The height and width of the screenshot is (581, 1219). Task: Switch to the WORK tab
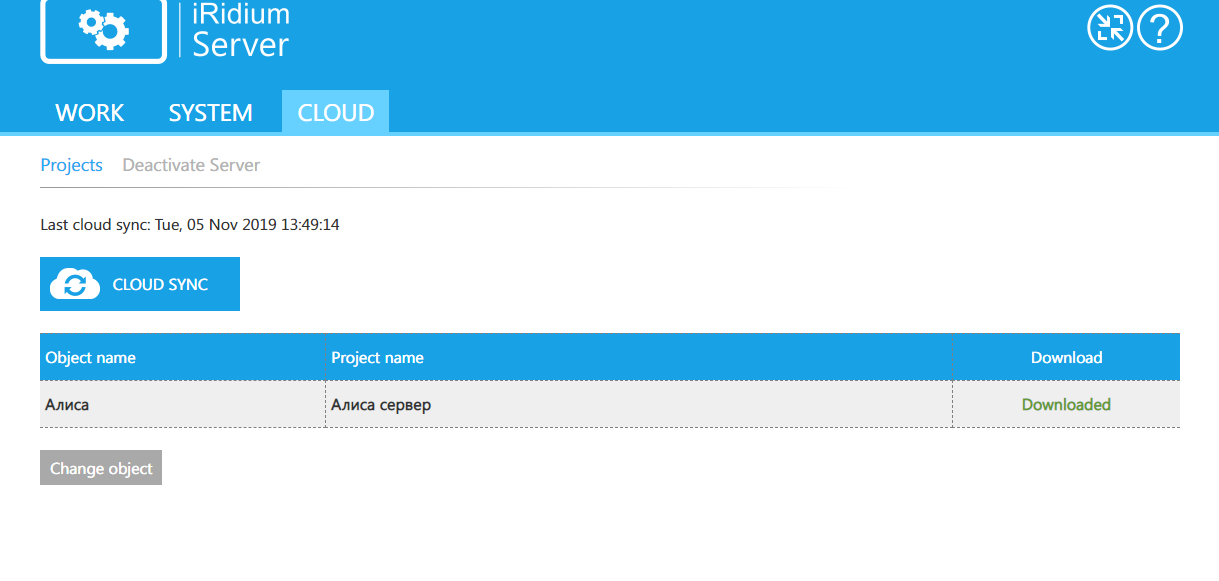(90, 113)
